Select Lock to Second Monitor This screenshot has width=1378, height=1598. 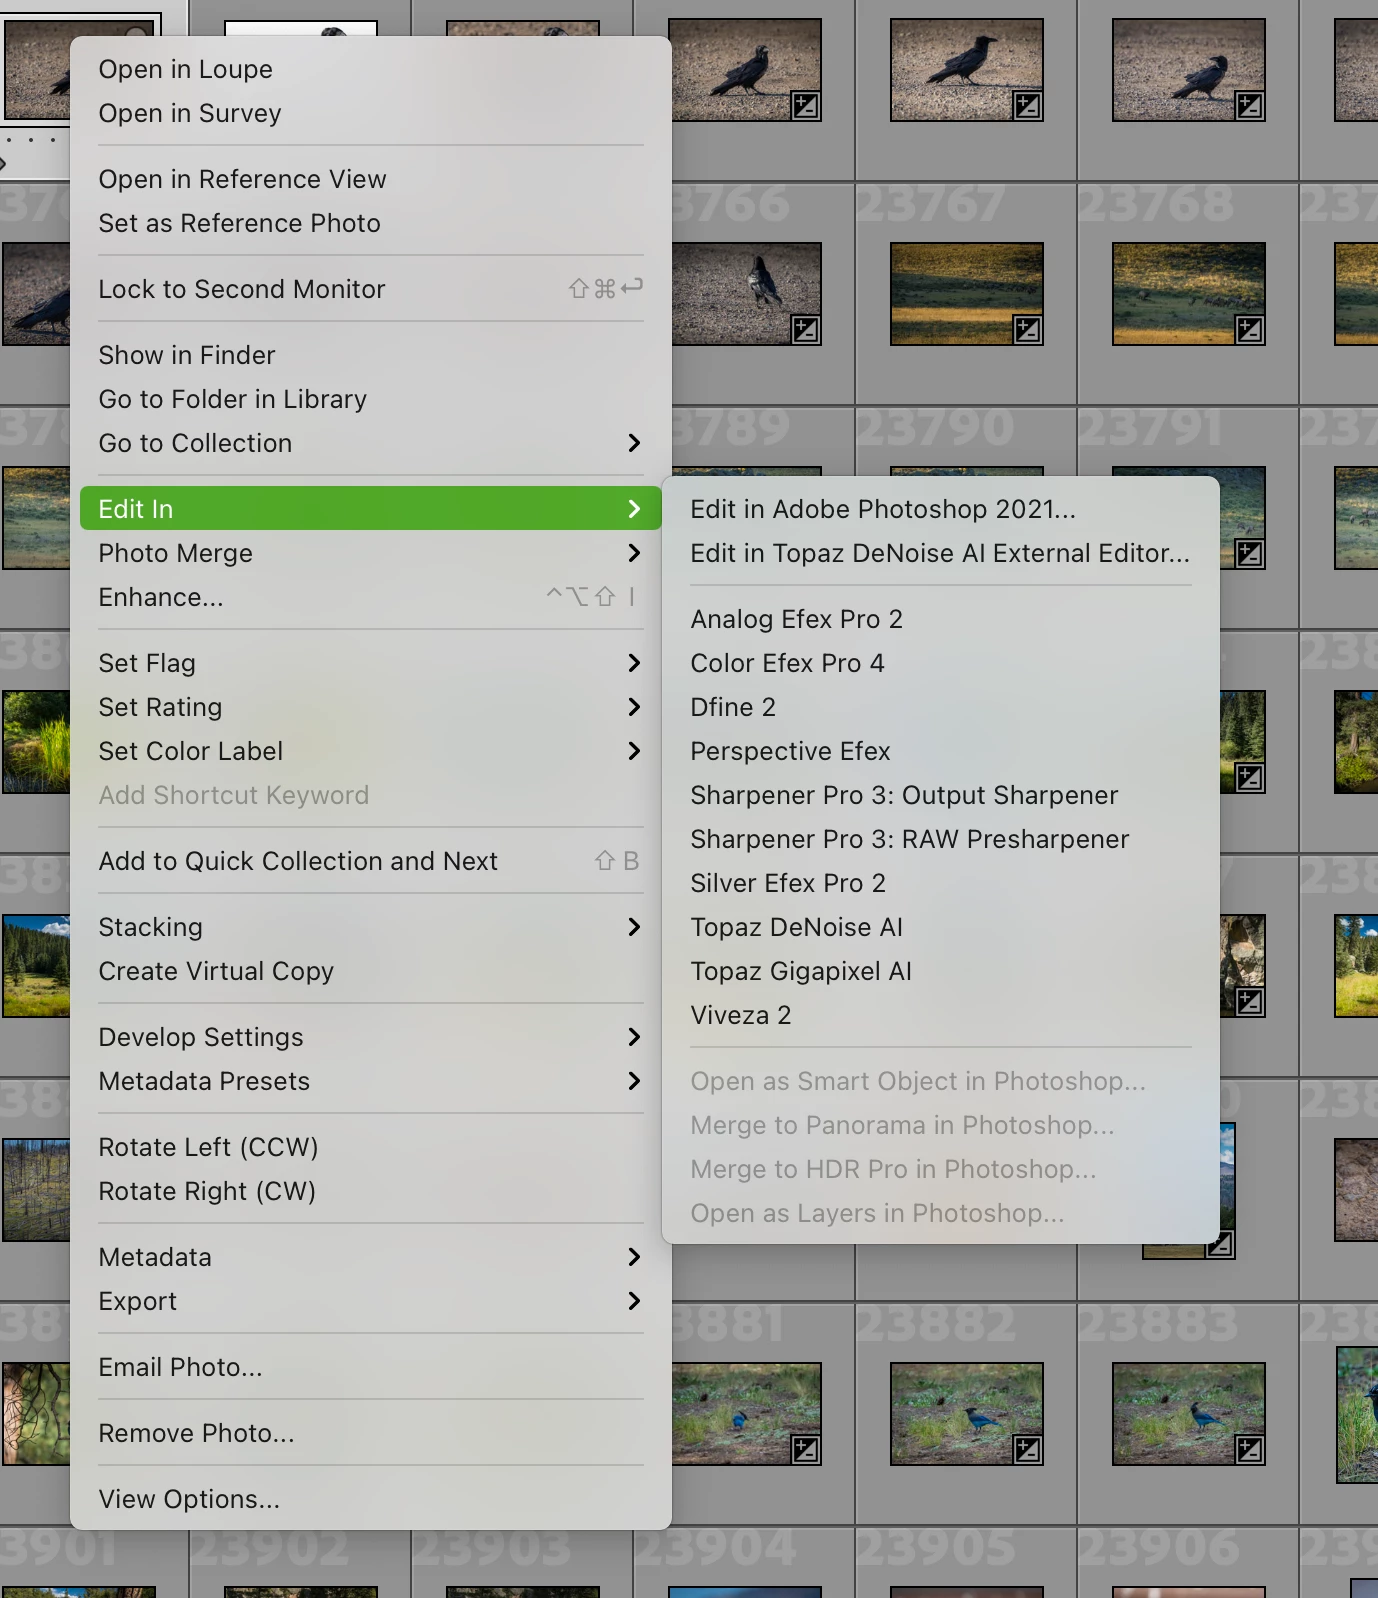371,289
